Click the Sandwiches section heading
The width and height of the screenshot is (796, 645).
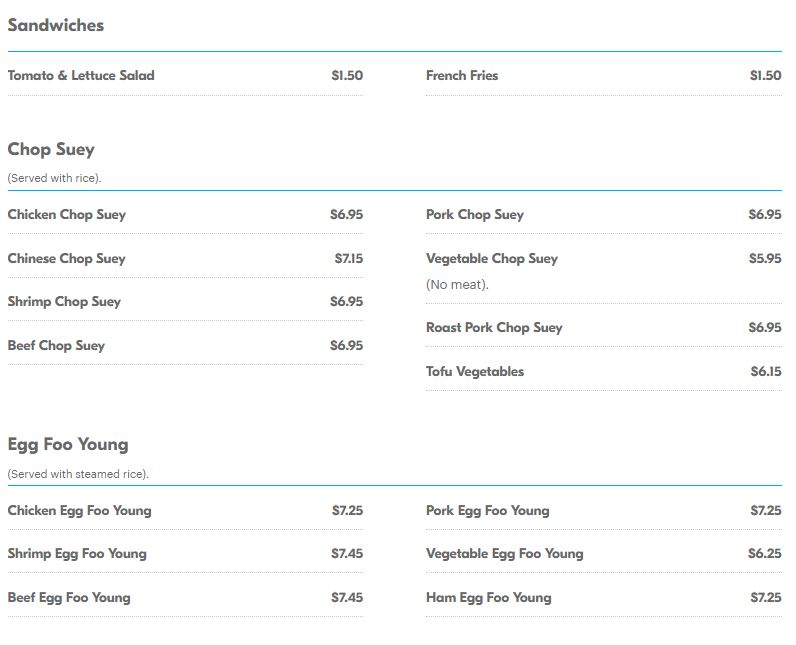point(56,26)
